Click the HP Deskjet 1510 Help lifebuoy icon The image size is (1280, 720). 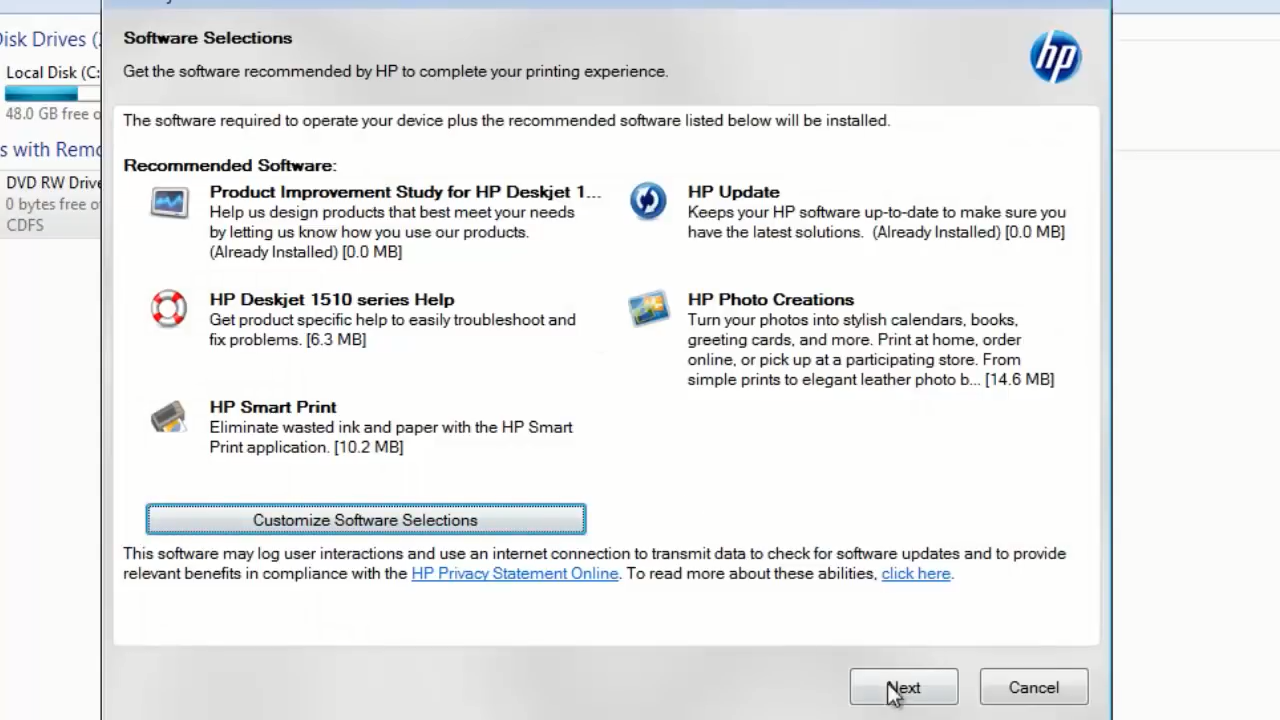pos(169,308)
